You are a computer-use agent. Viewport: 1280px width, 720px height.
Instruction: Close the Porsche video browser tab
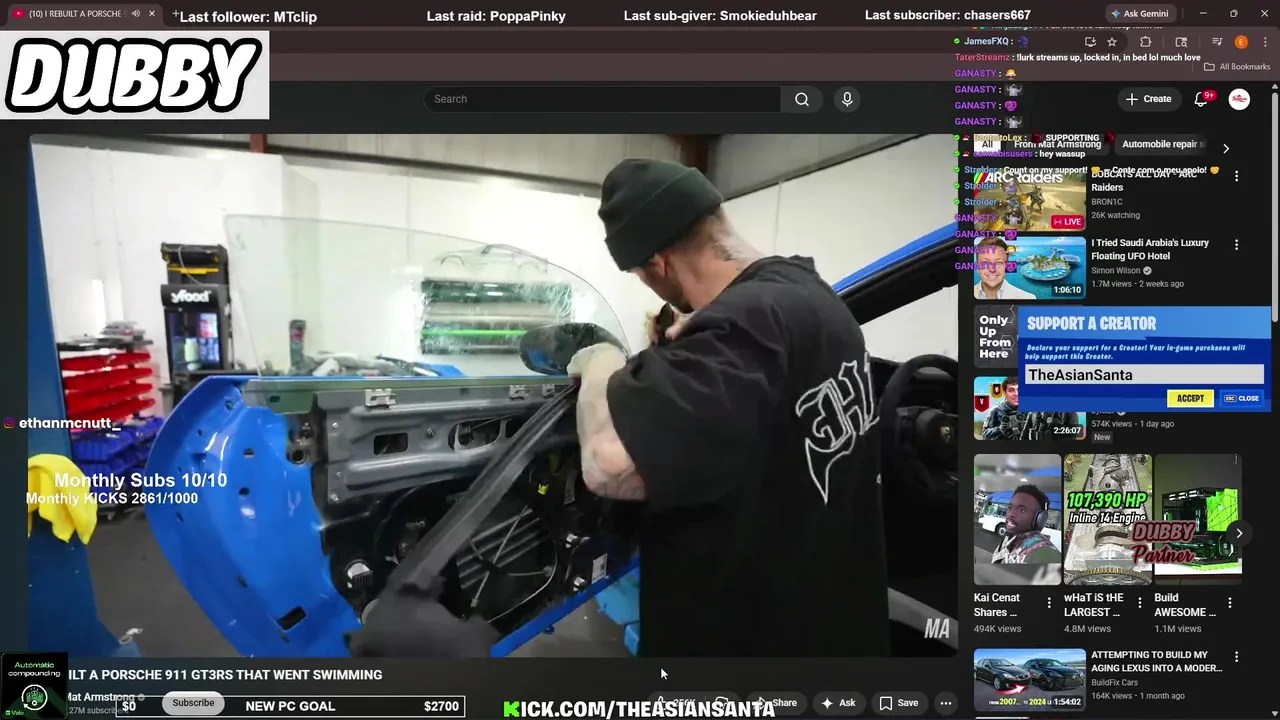(x=152, y=14)
